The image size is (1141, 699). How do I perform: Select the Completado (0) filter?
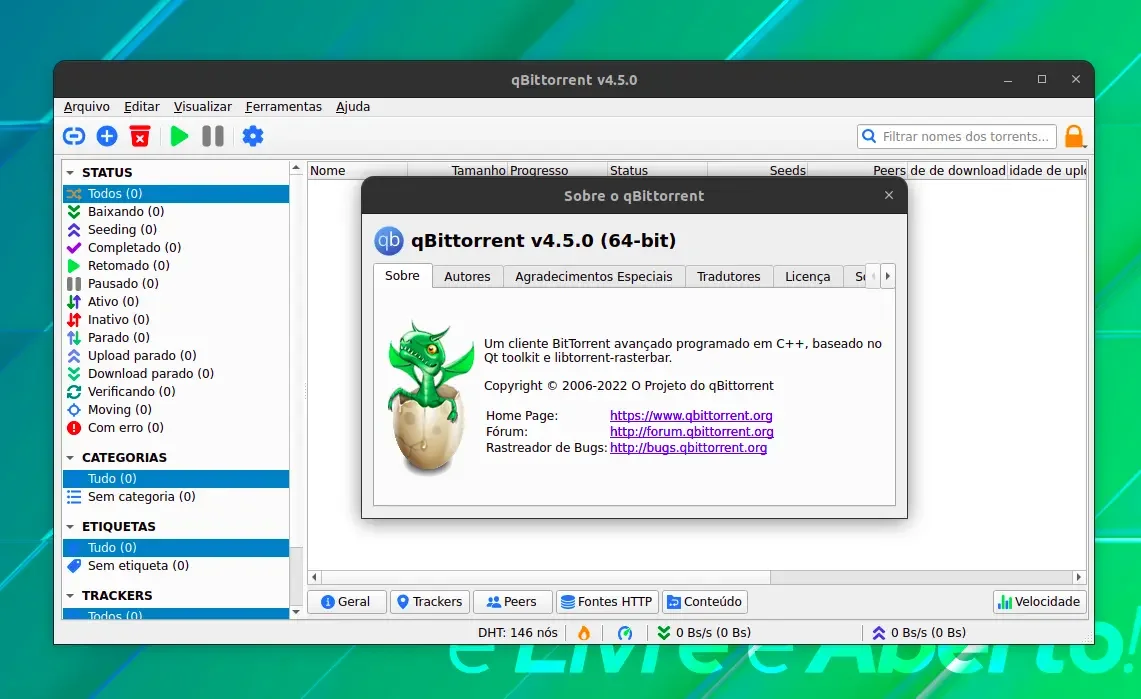176,247
